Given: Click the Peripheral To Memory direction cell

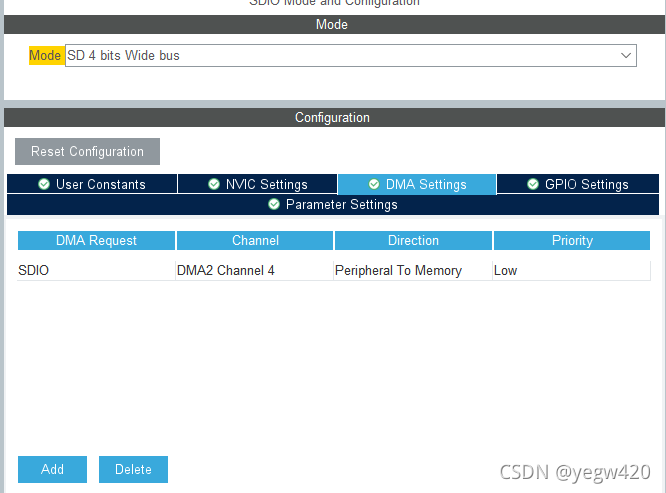Looking at the screenshot, I should tap(413, 270).
